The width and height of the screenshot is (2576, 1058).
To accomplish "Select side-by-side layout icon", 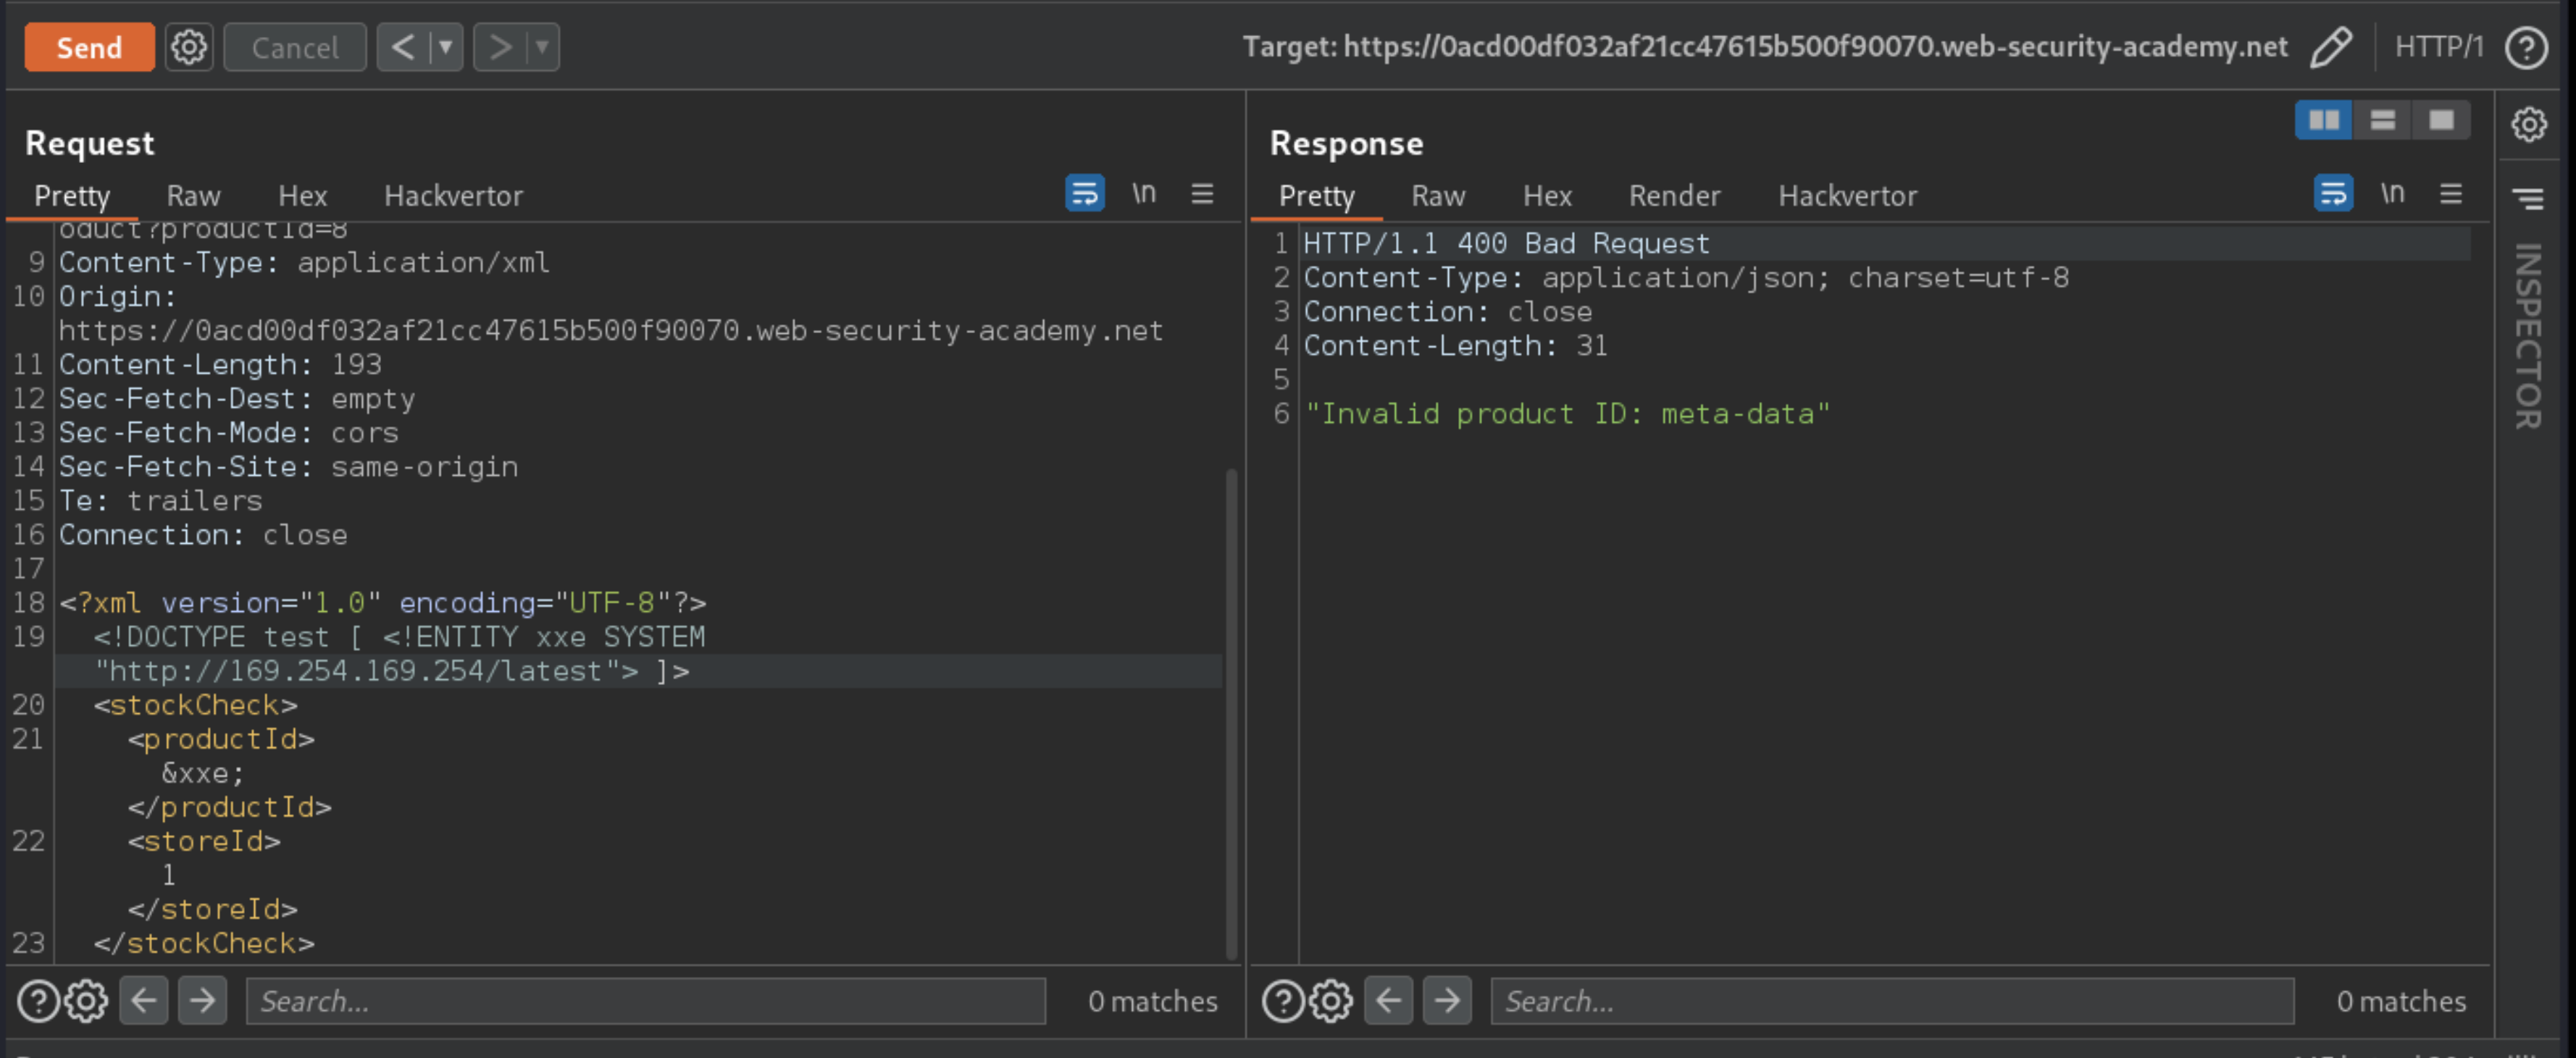I will [x=2323, y=121].
